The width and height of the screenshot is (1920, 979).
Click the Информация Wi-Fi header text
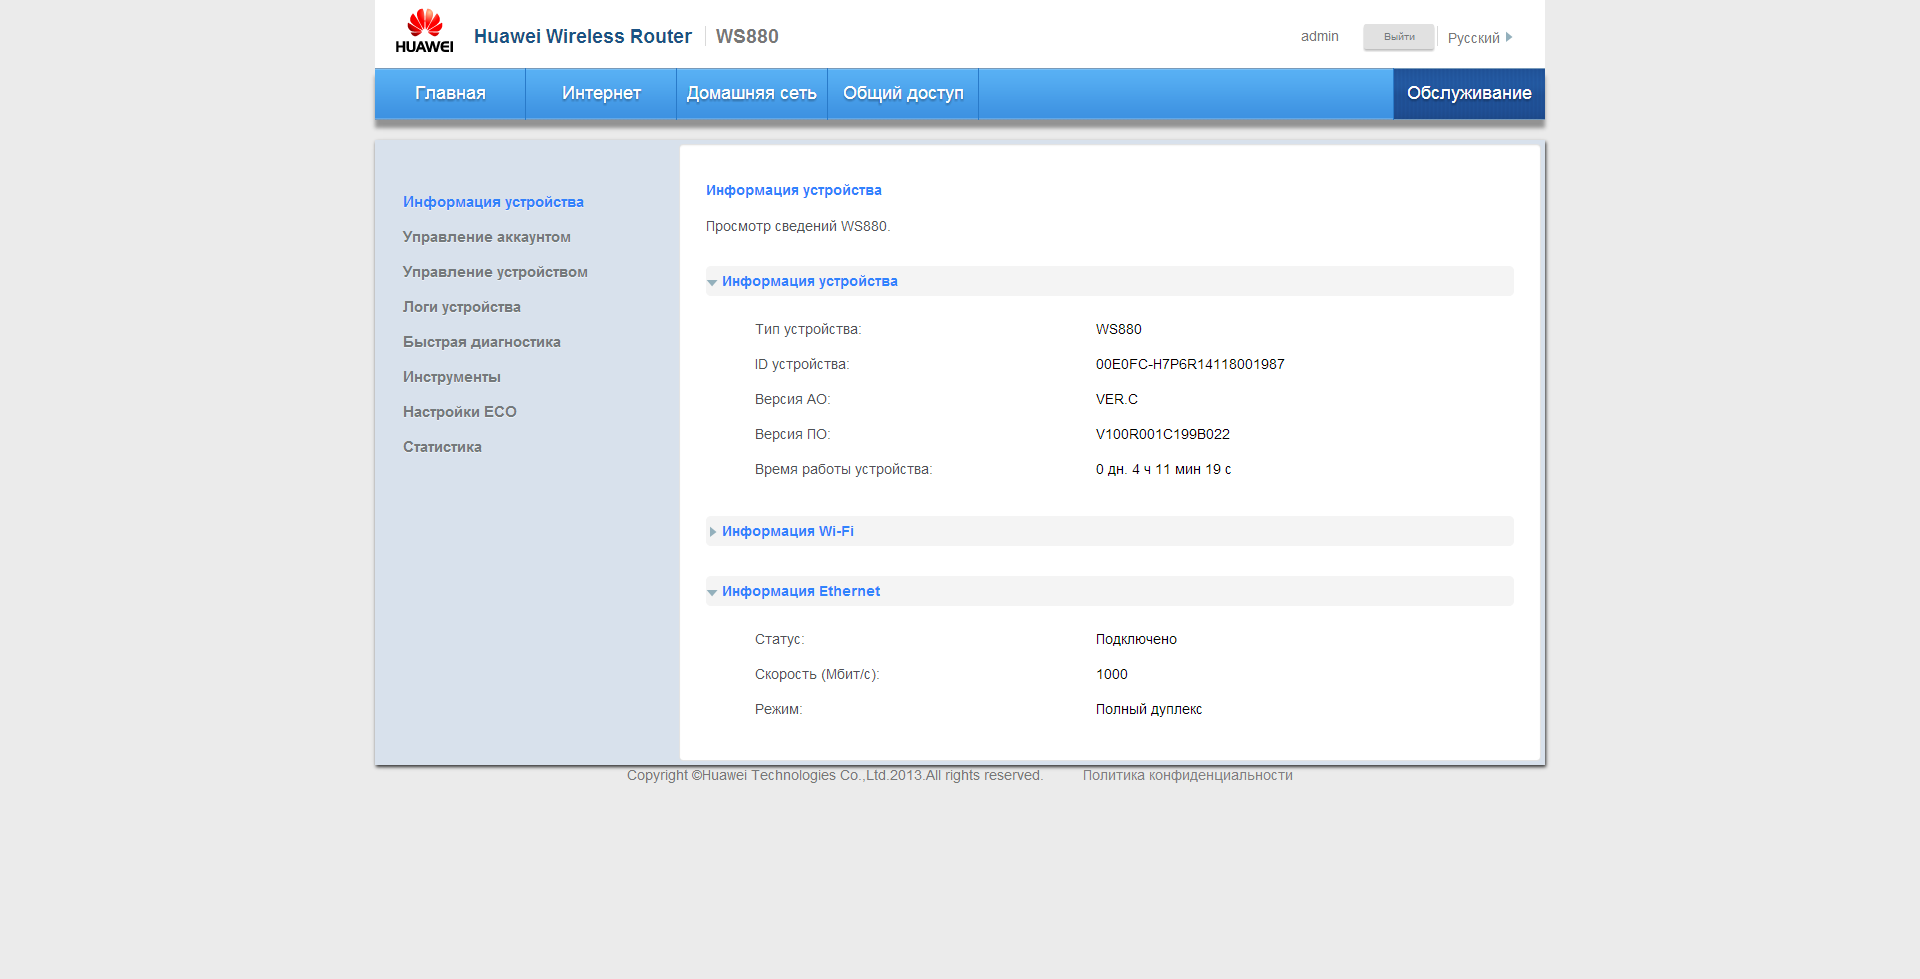coord(788,531)
